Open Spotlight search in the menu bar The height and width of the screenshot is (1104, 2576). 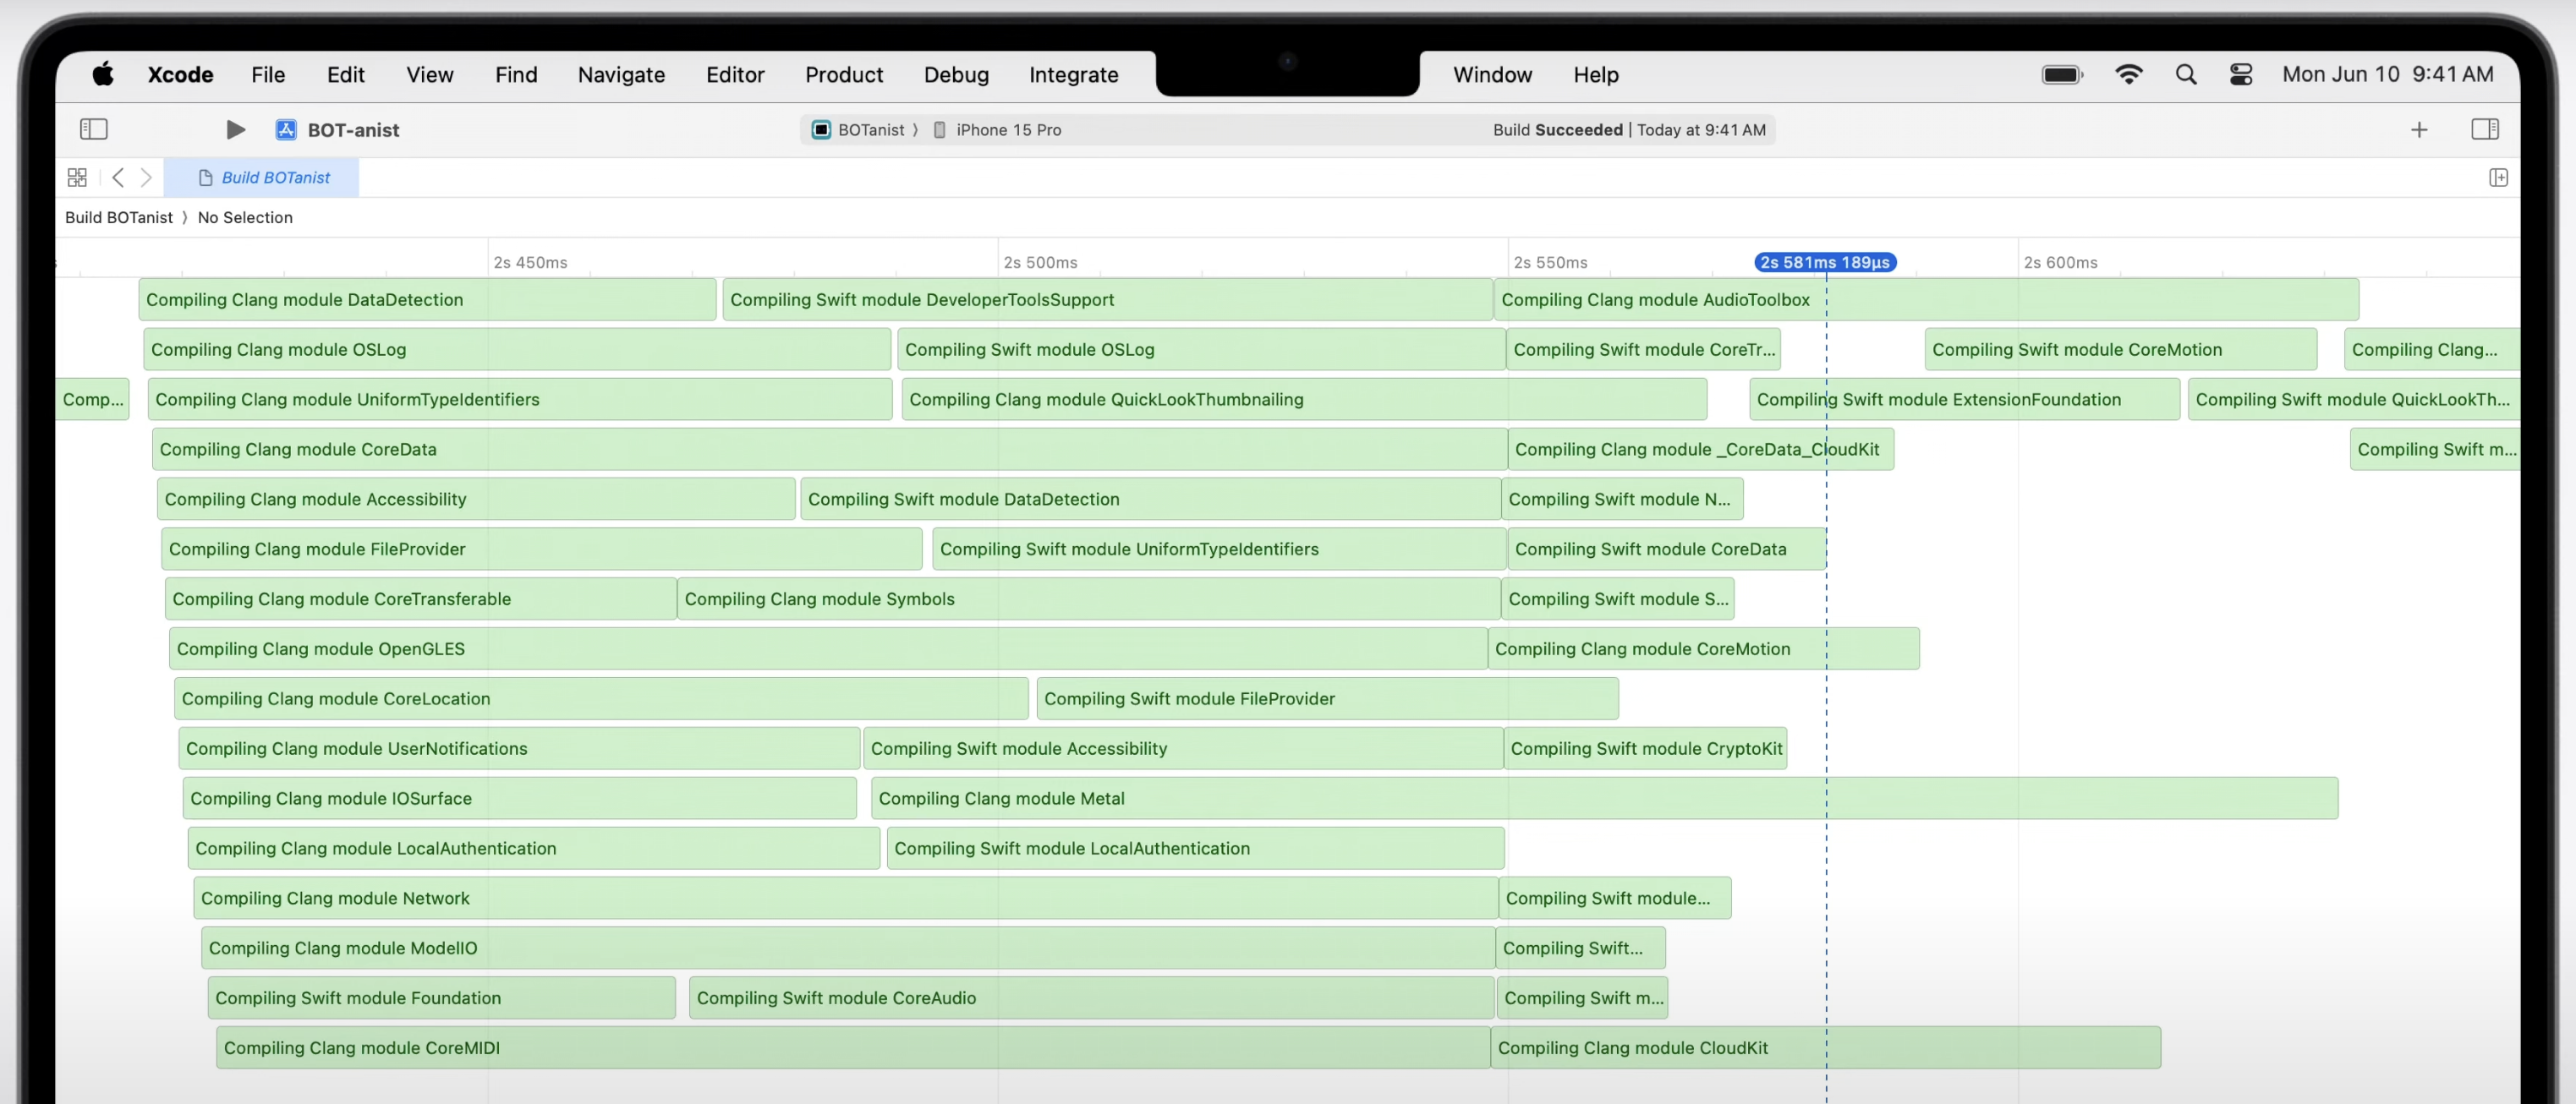2185,74
